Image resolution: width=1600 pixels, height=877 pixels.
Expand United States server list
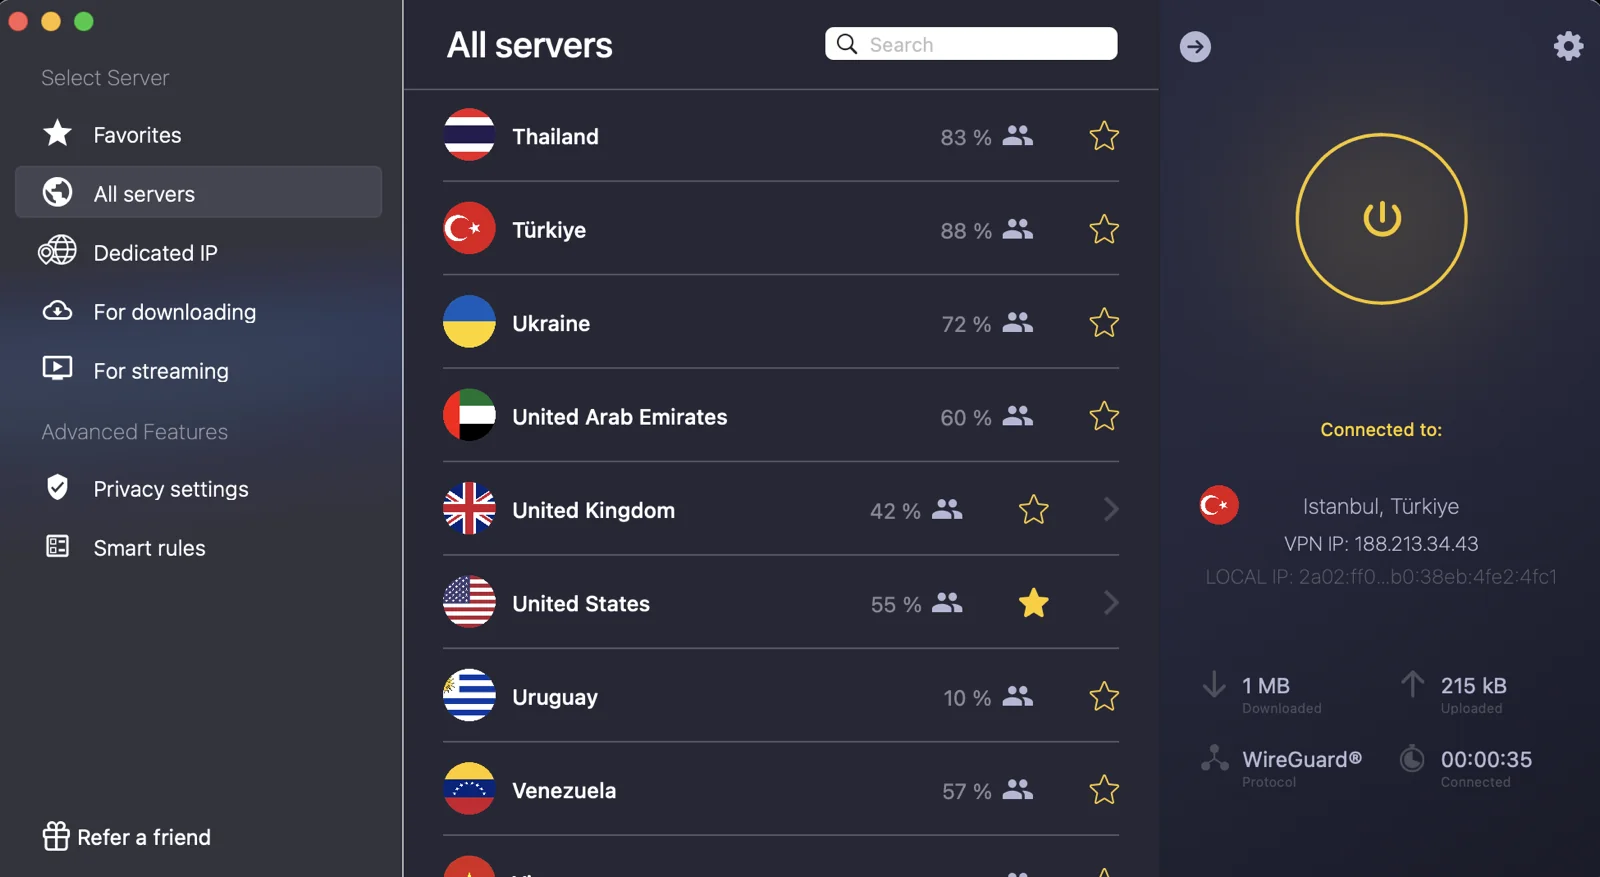(x=1111, y=603)
